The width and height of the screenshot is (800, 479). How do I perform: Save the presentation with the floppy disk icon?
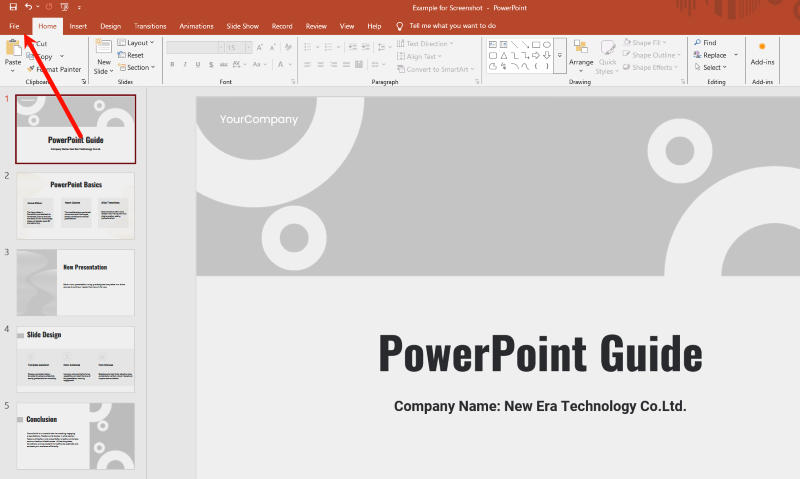click(x=13, y=7)
